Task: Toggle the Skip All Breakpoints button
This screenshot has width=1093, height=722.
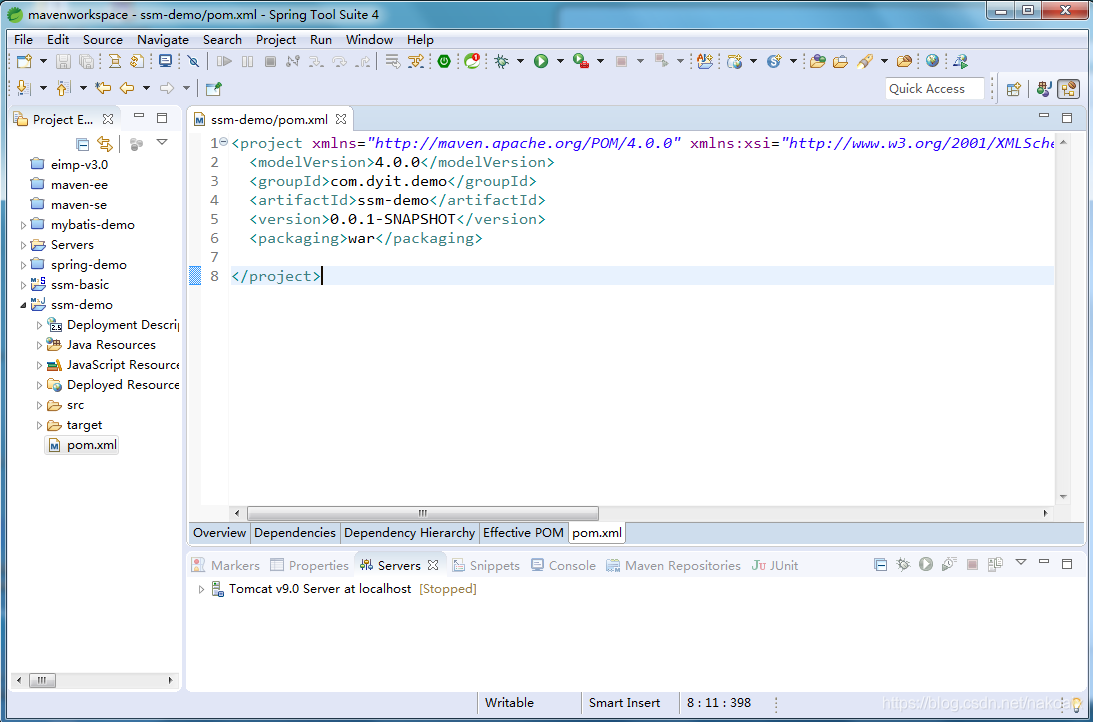Action: (194, 62)
